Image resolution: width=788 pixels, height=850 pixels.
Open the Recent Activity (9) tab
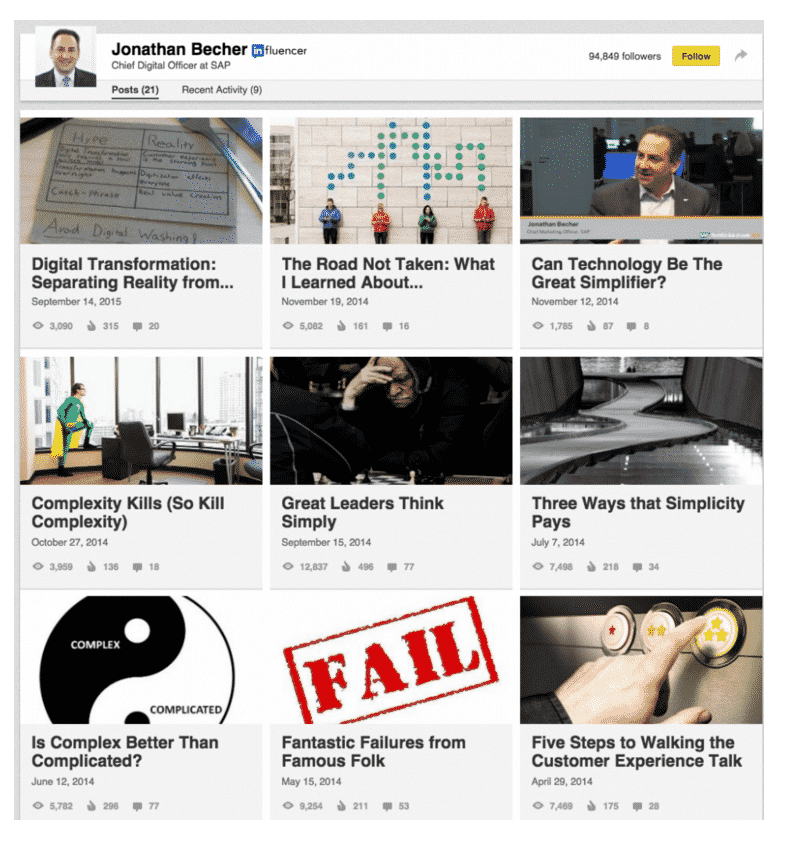(222, 90)
